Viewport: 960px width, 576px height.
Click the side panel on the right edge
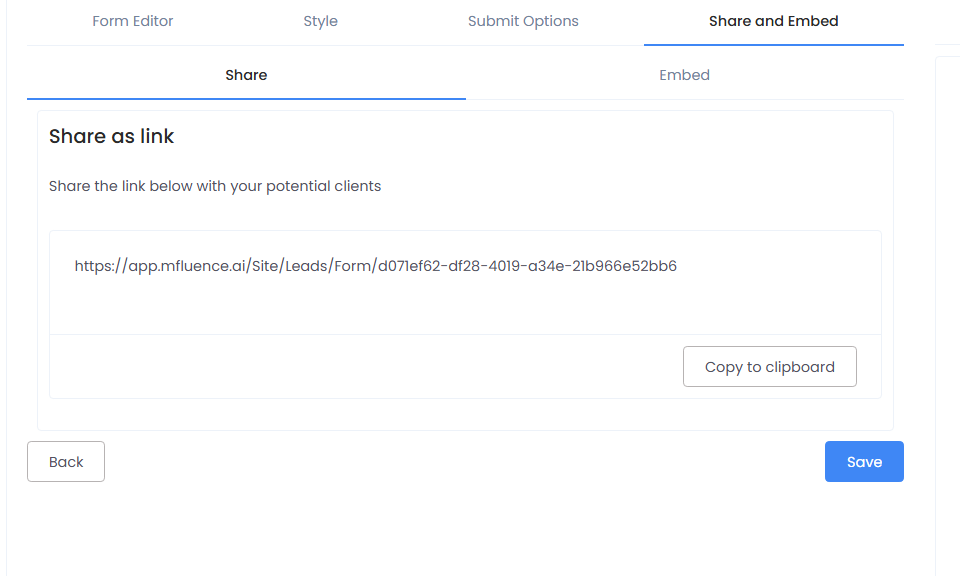click(947, 300)
